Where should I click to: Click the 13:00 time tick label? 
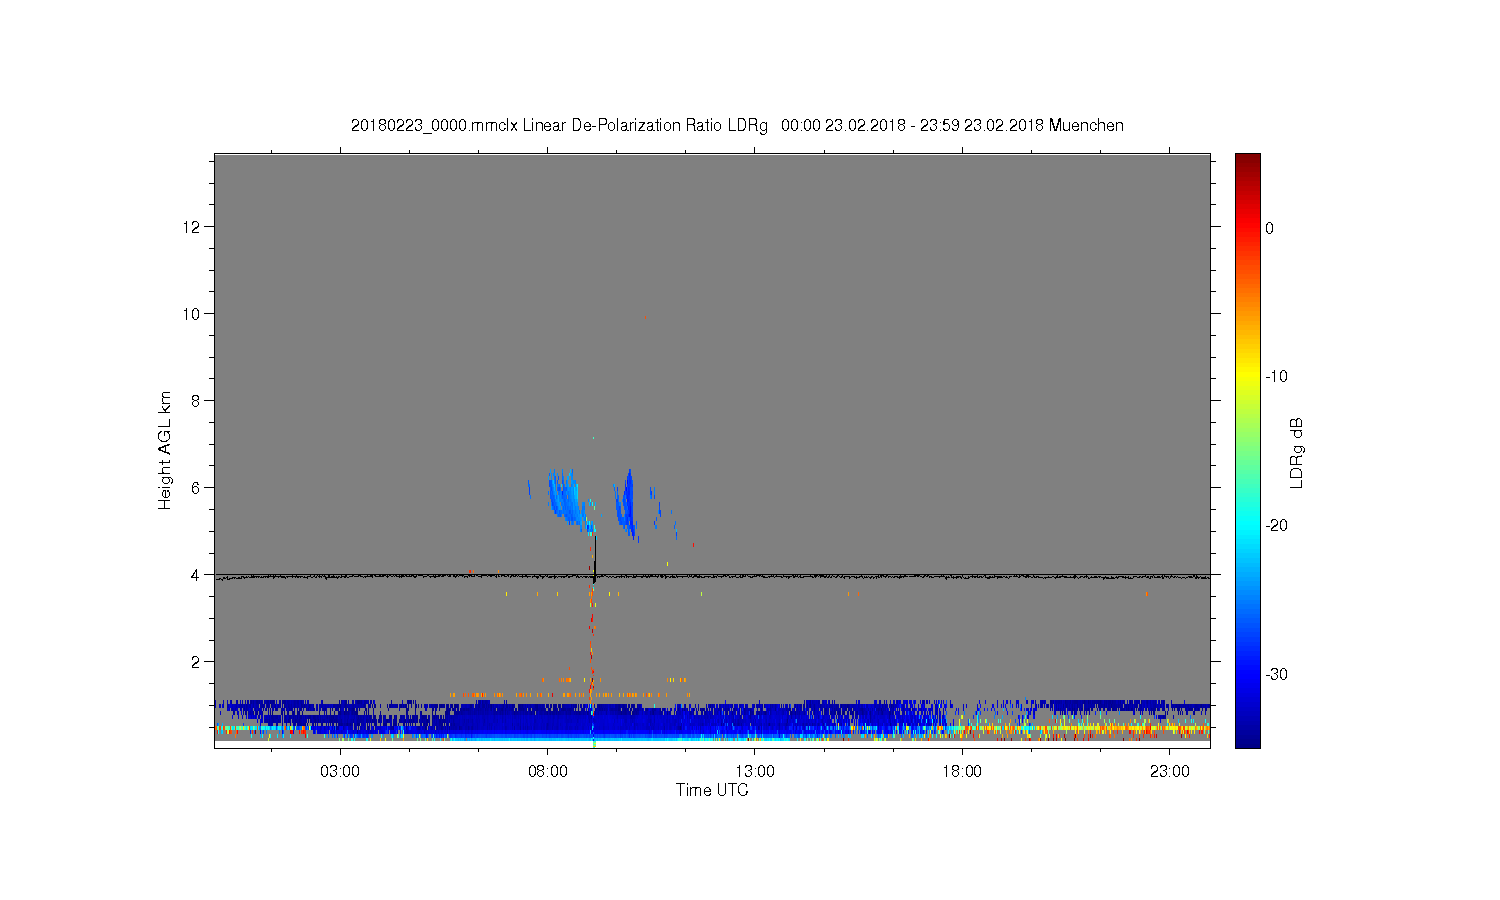click(x=755, y=772)
